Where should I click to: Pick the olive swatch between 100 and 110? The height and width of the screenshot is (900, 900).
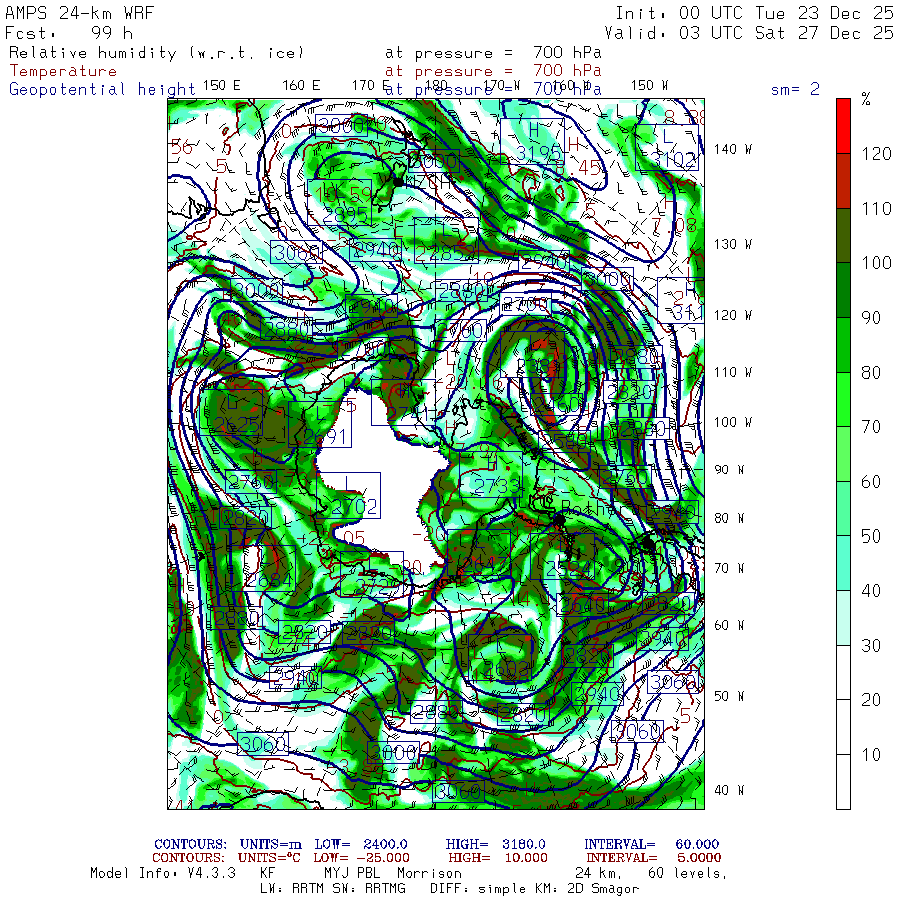click(x=844, y=235)
